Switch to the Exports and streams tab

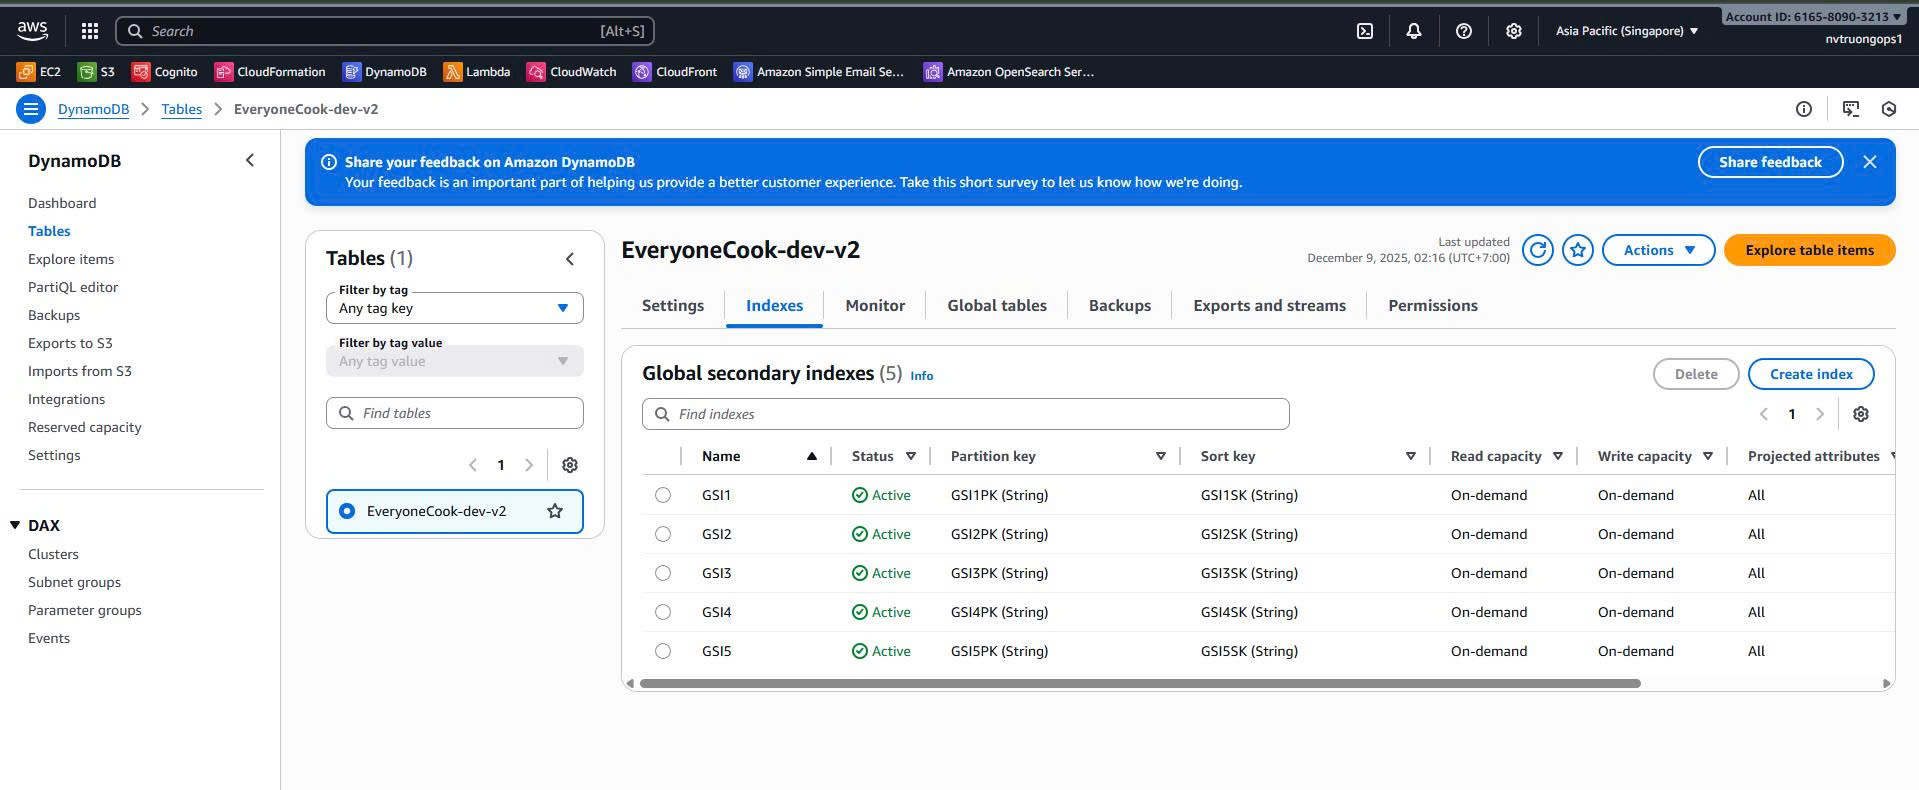(x=1269, y=306)
